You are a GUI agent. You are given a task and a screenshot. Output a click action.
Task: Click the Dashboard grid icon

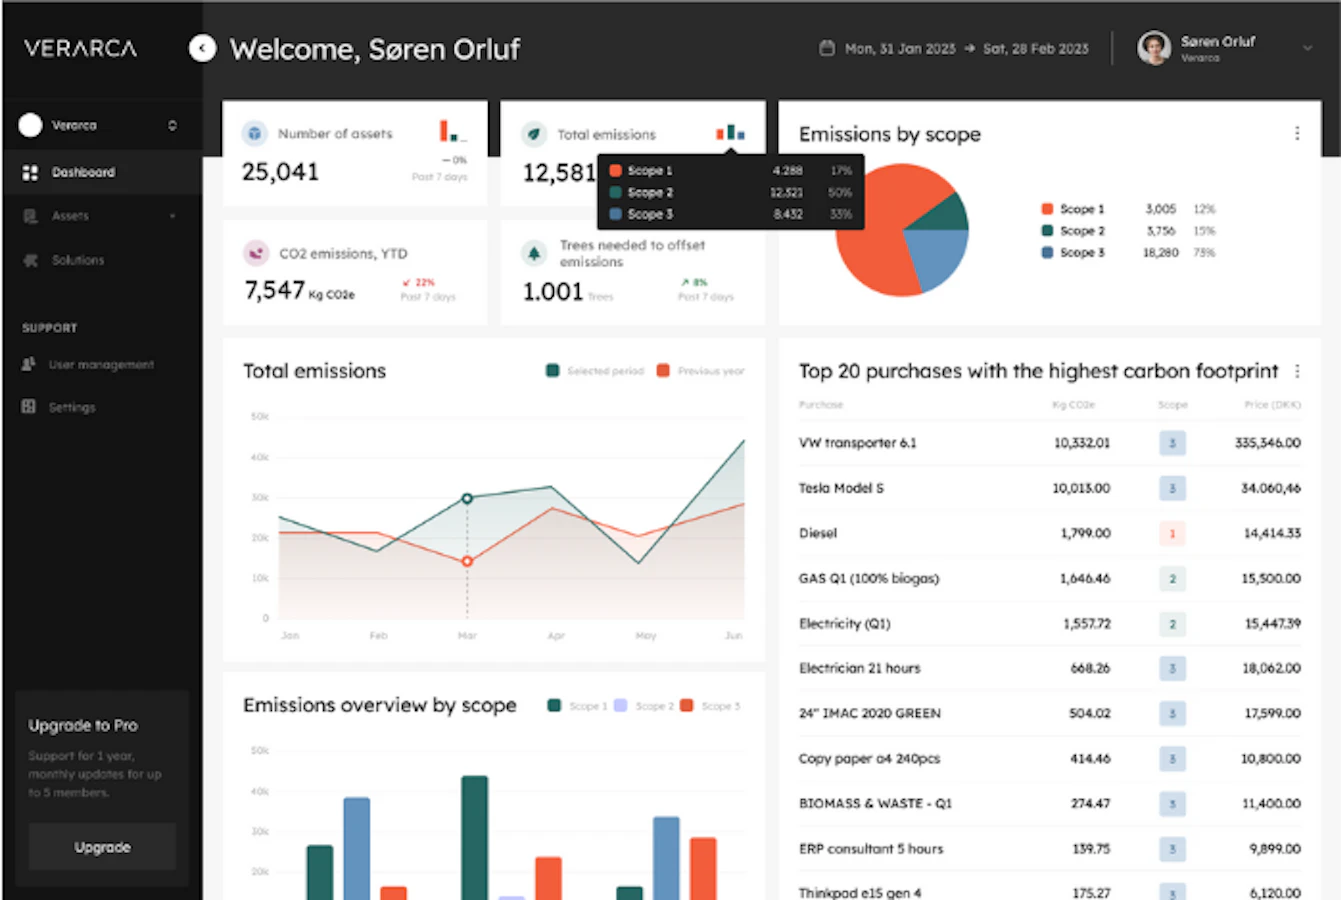[30, 172]
